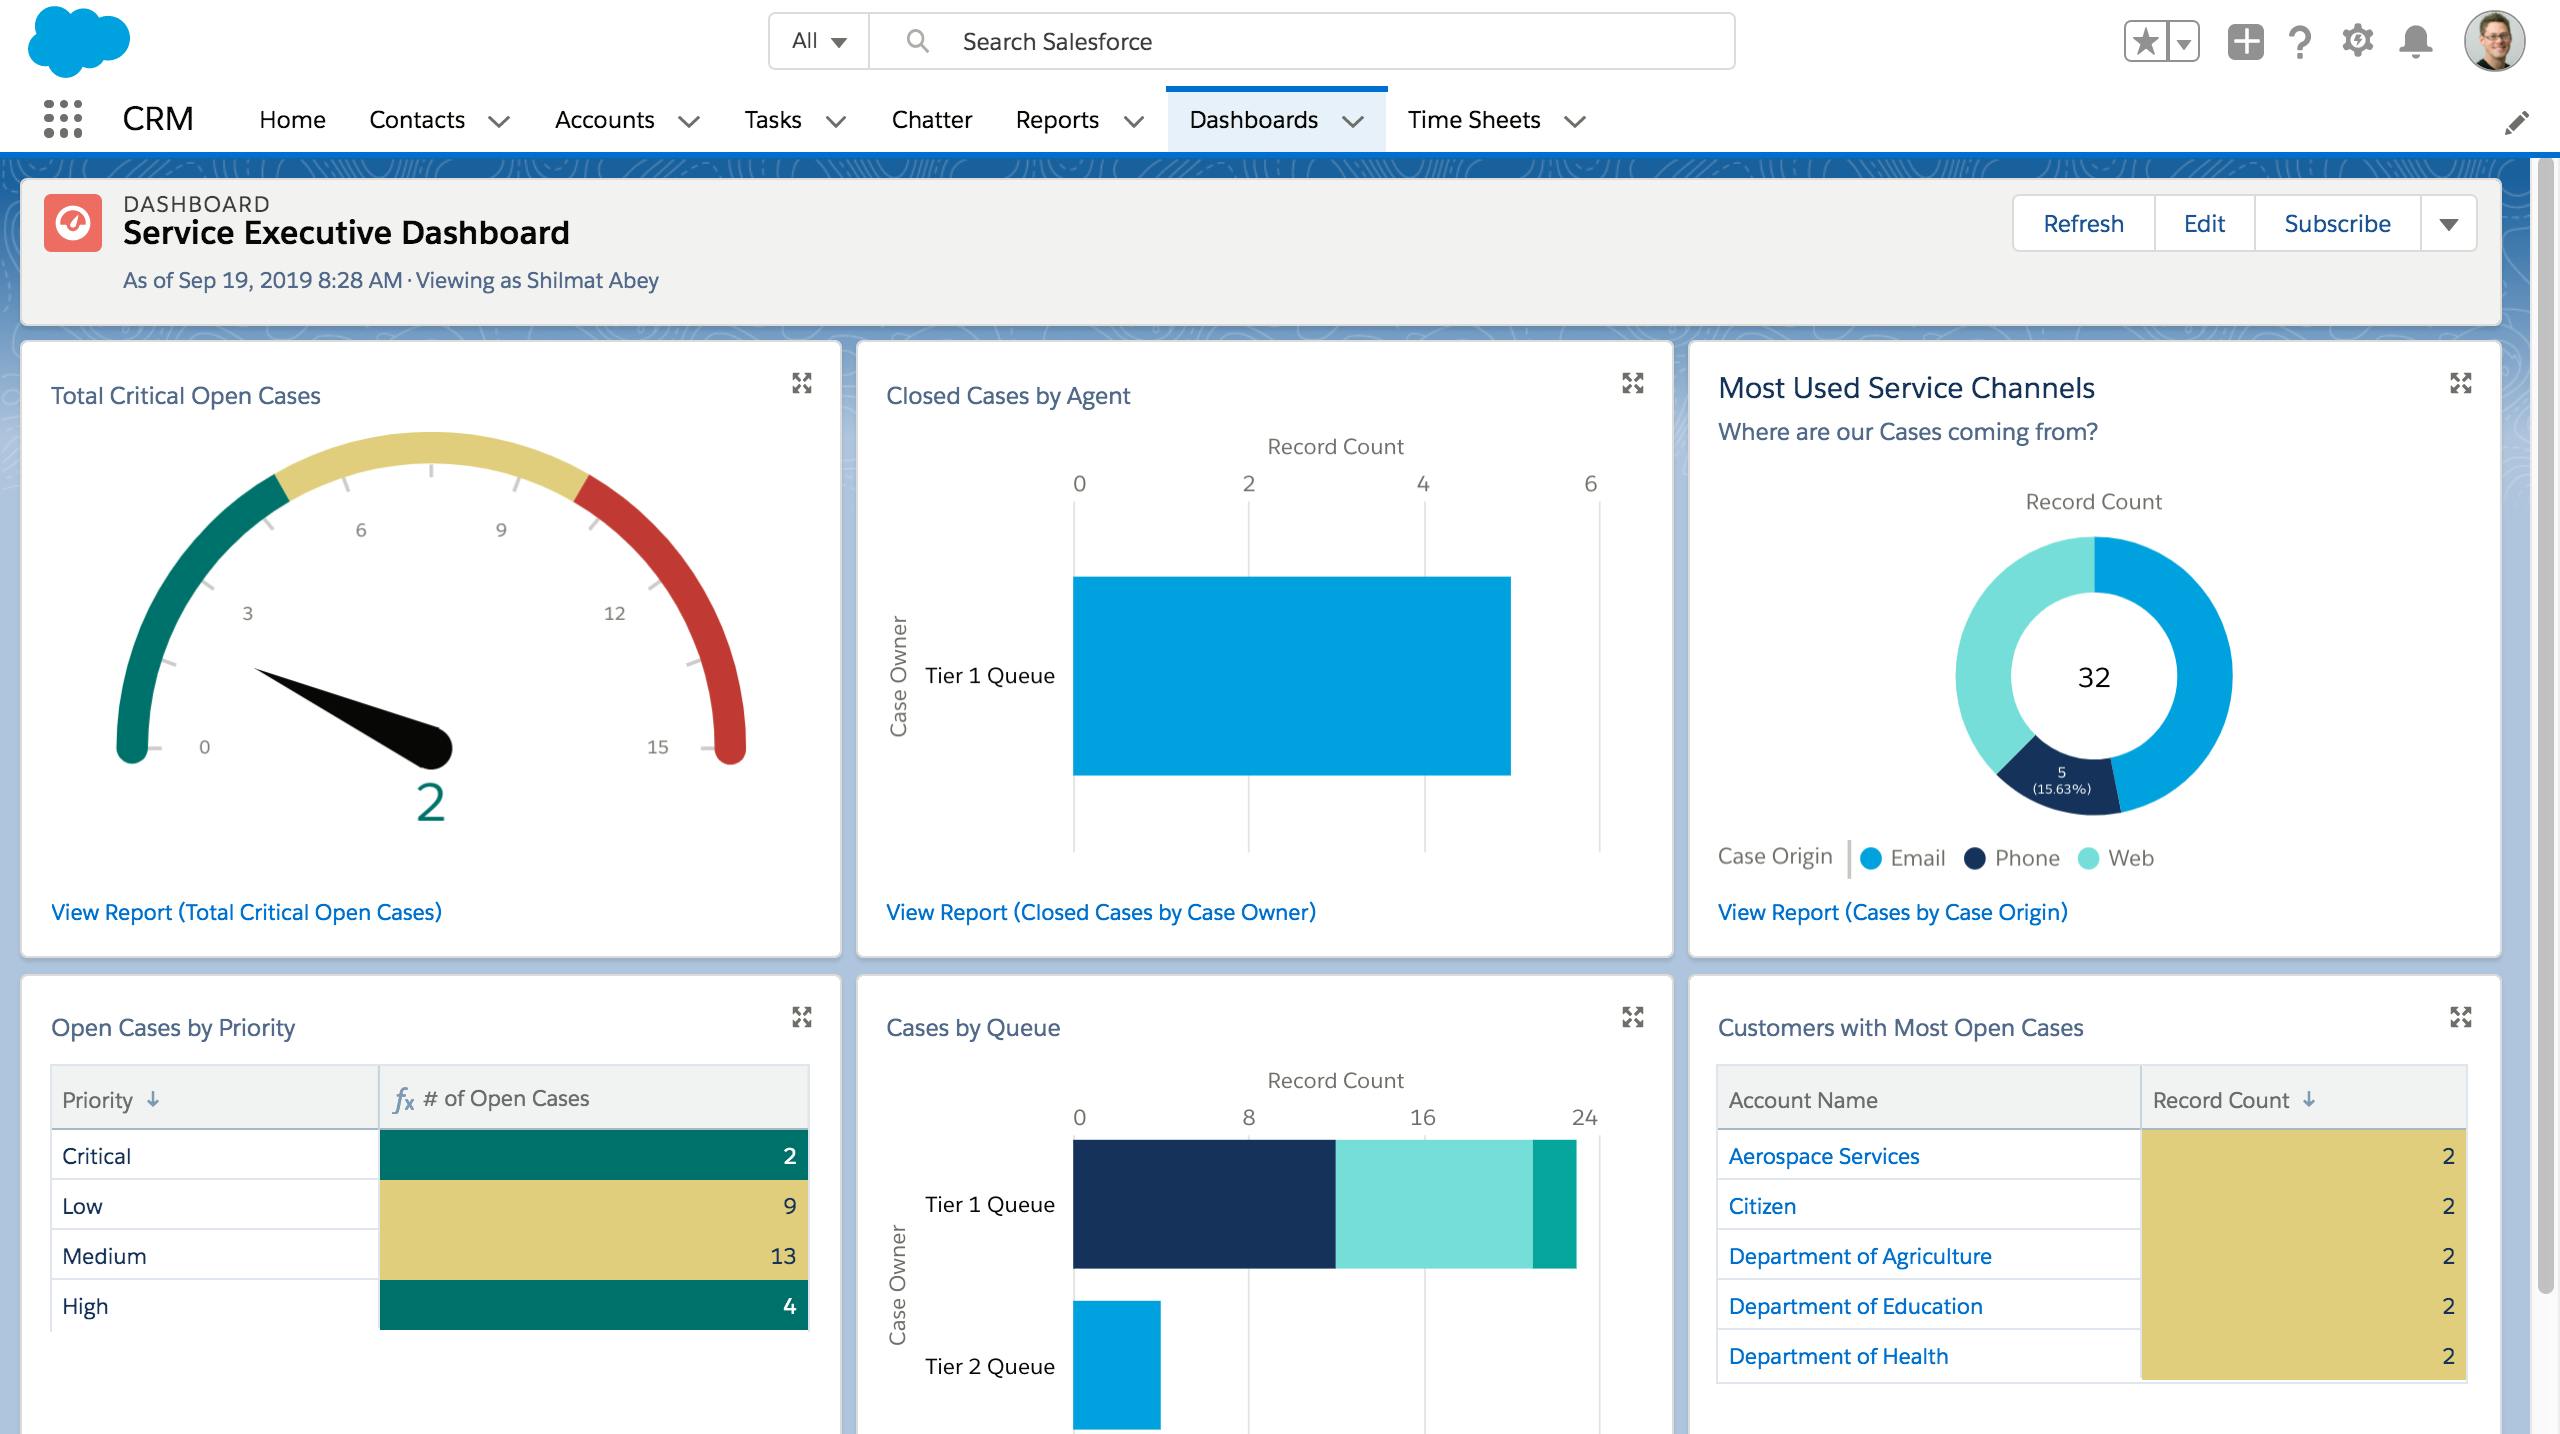Click the Tier 1 Queue bar in Closed Cases
Screen dimensions: 2560x1434
tap(1292, 676)
